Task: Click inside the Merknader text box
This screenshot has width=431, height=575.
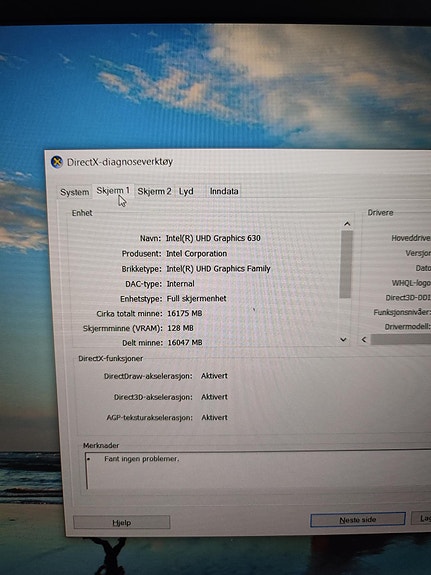Action: (258, 470)
